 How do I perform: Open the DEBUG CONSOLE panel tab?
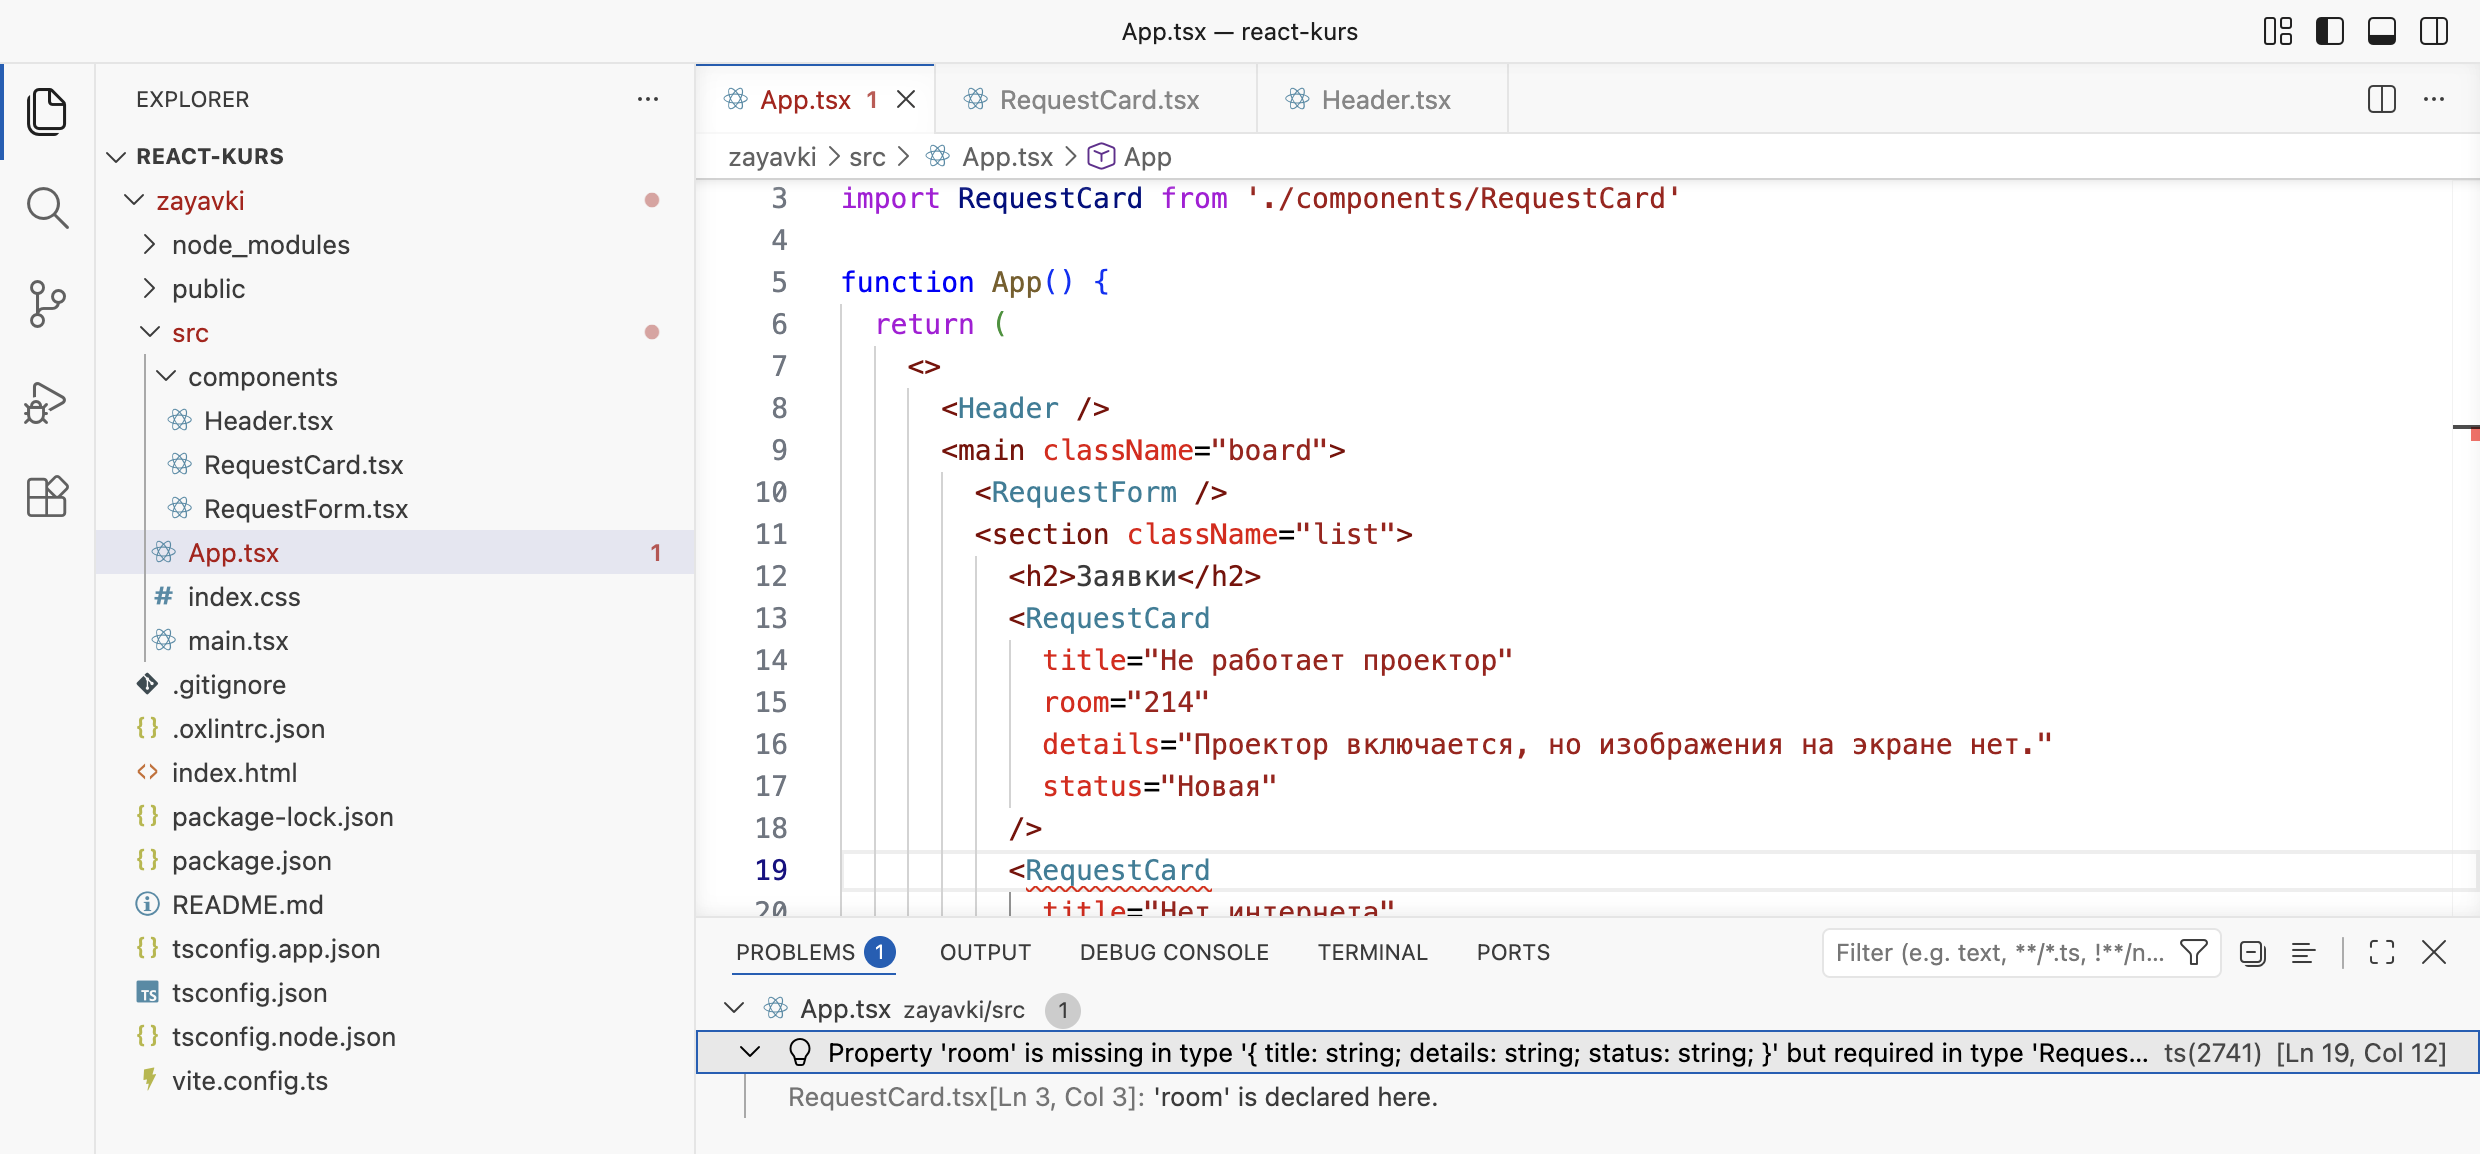(x=1174, y=952)
